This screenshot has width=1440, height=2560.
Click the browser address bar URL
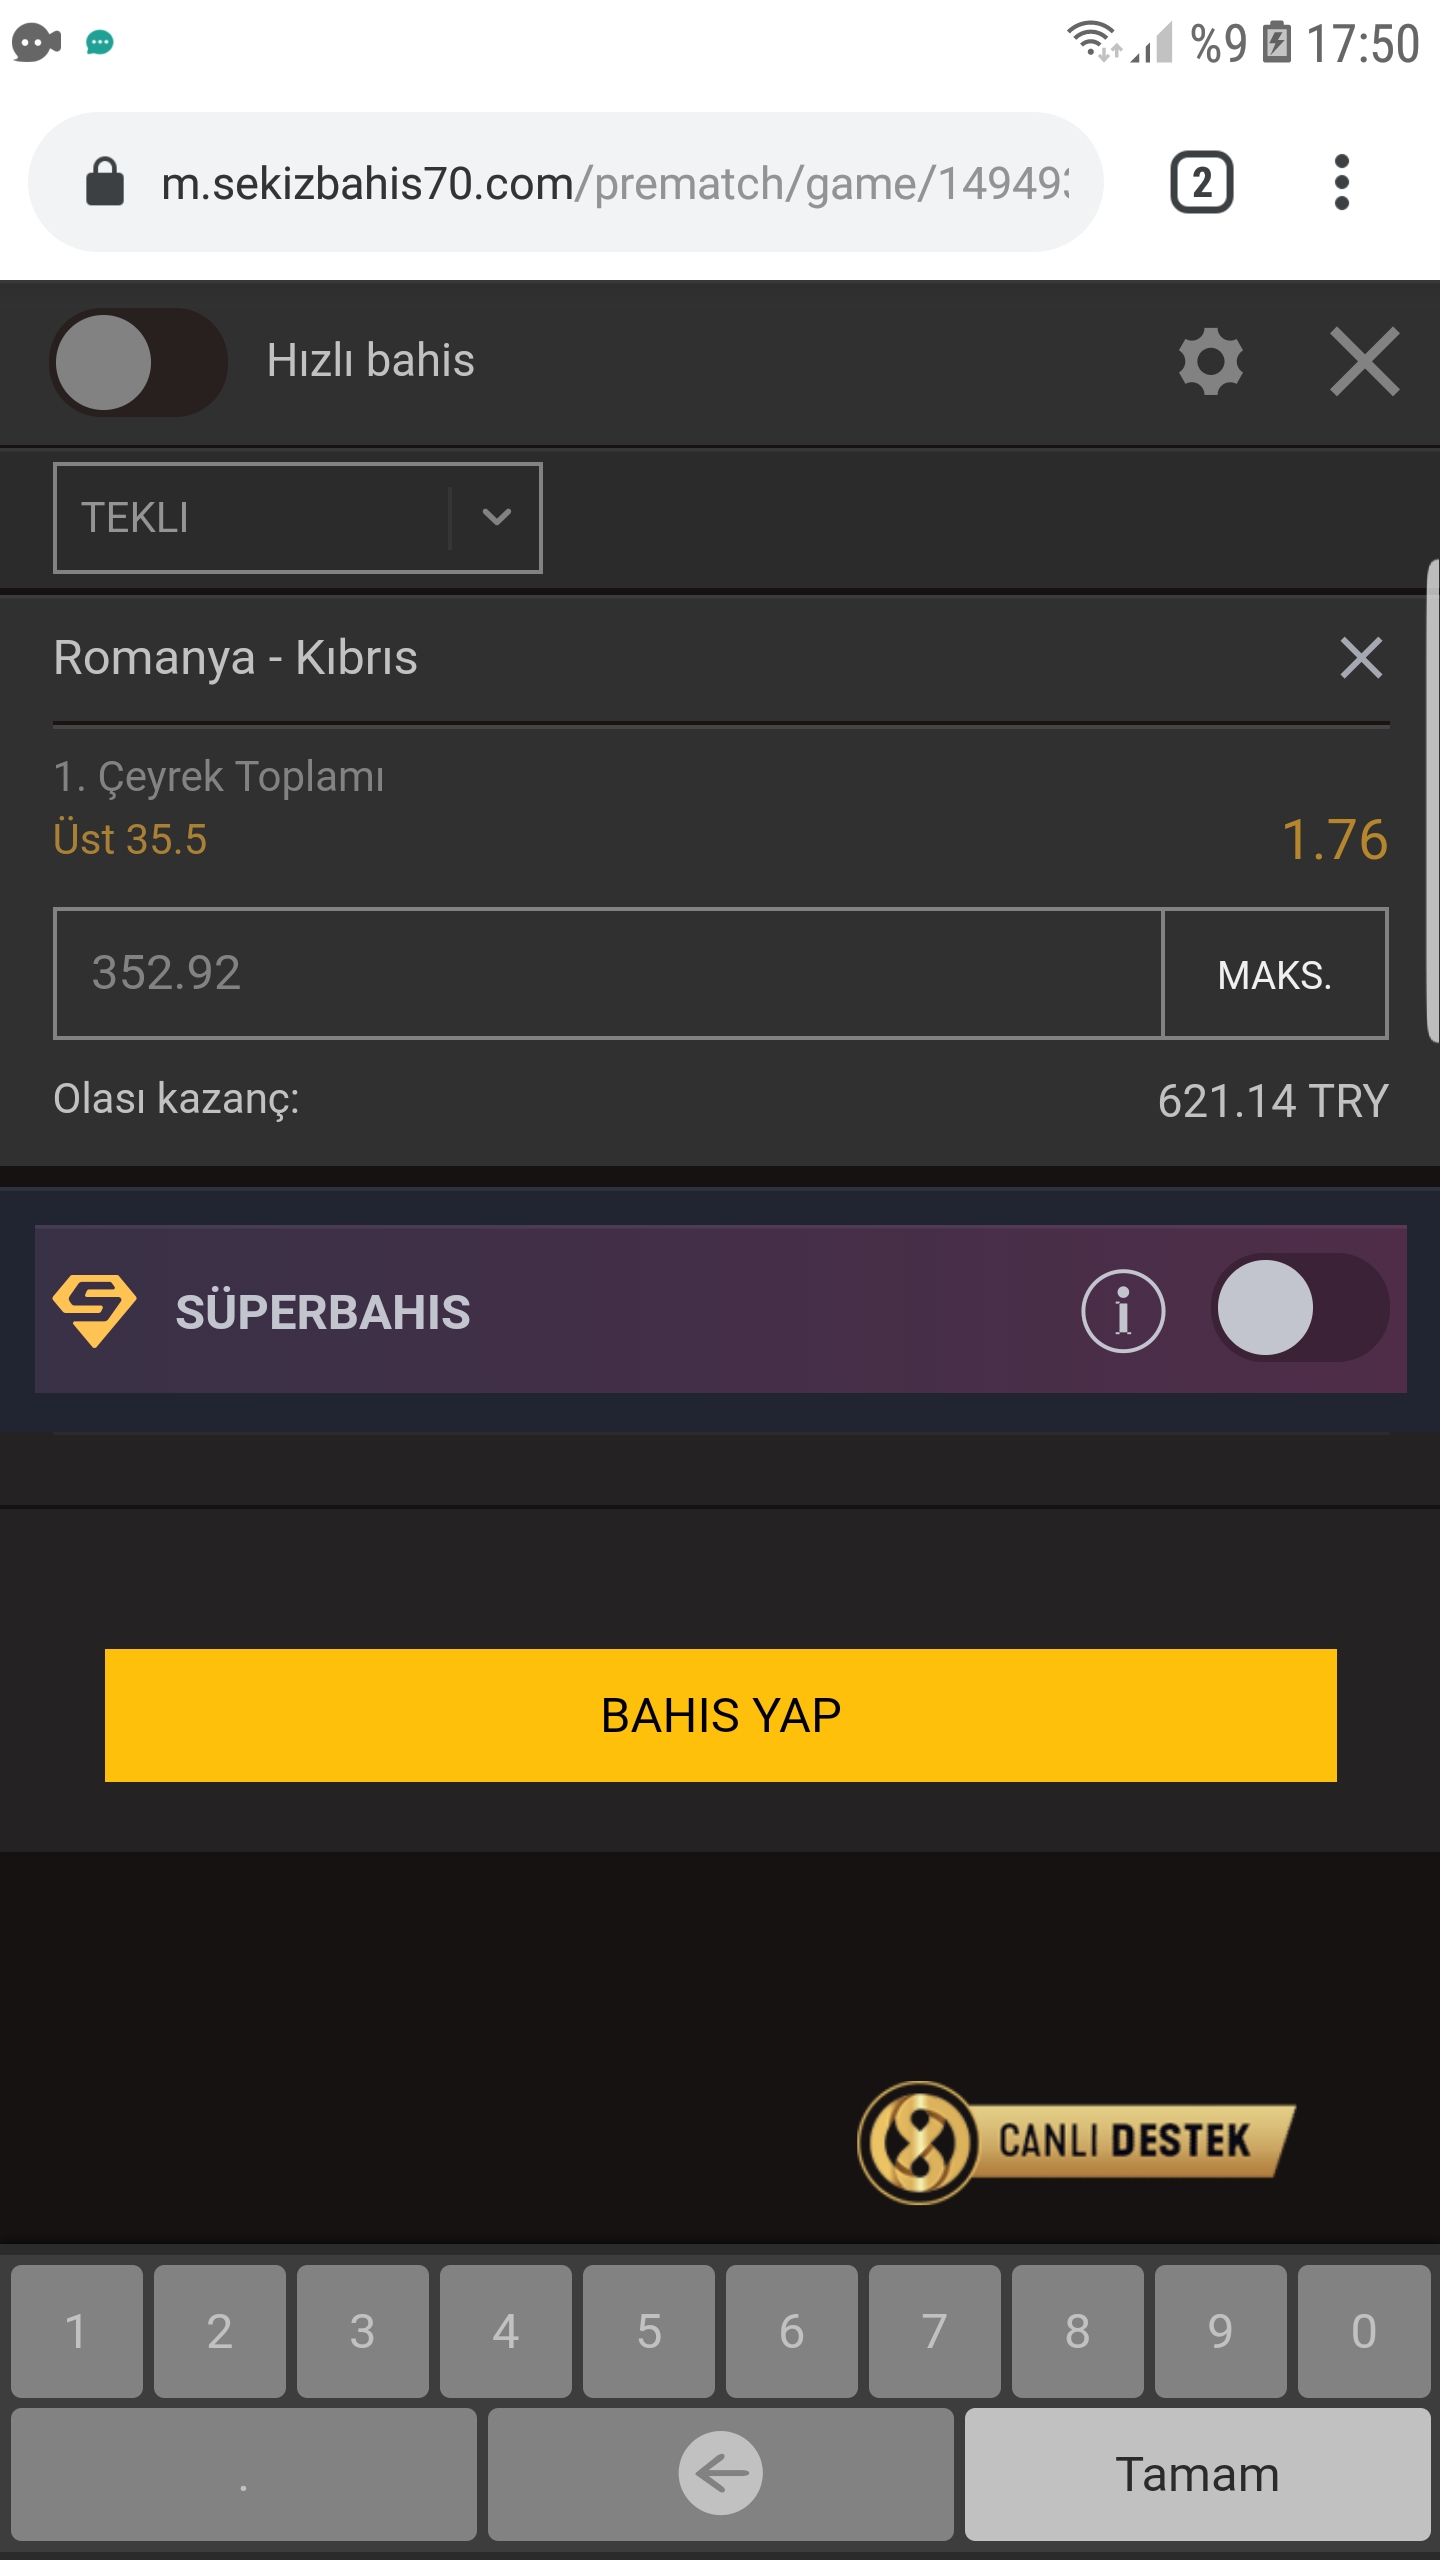[615, 183]
